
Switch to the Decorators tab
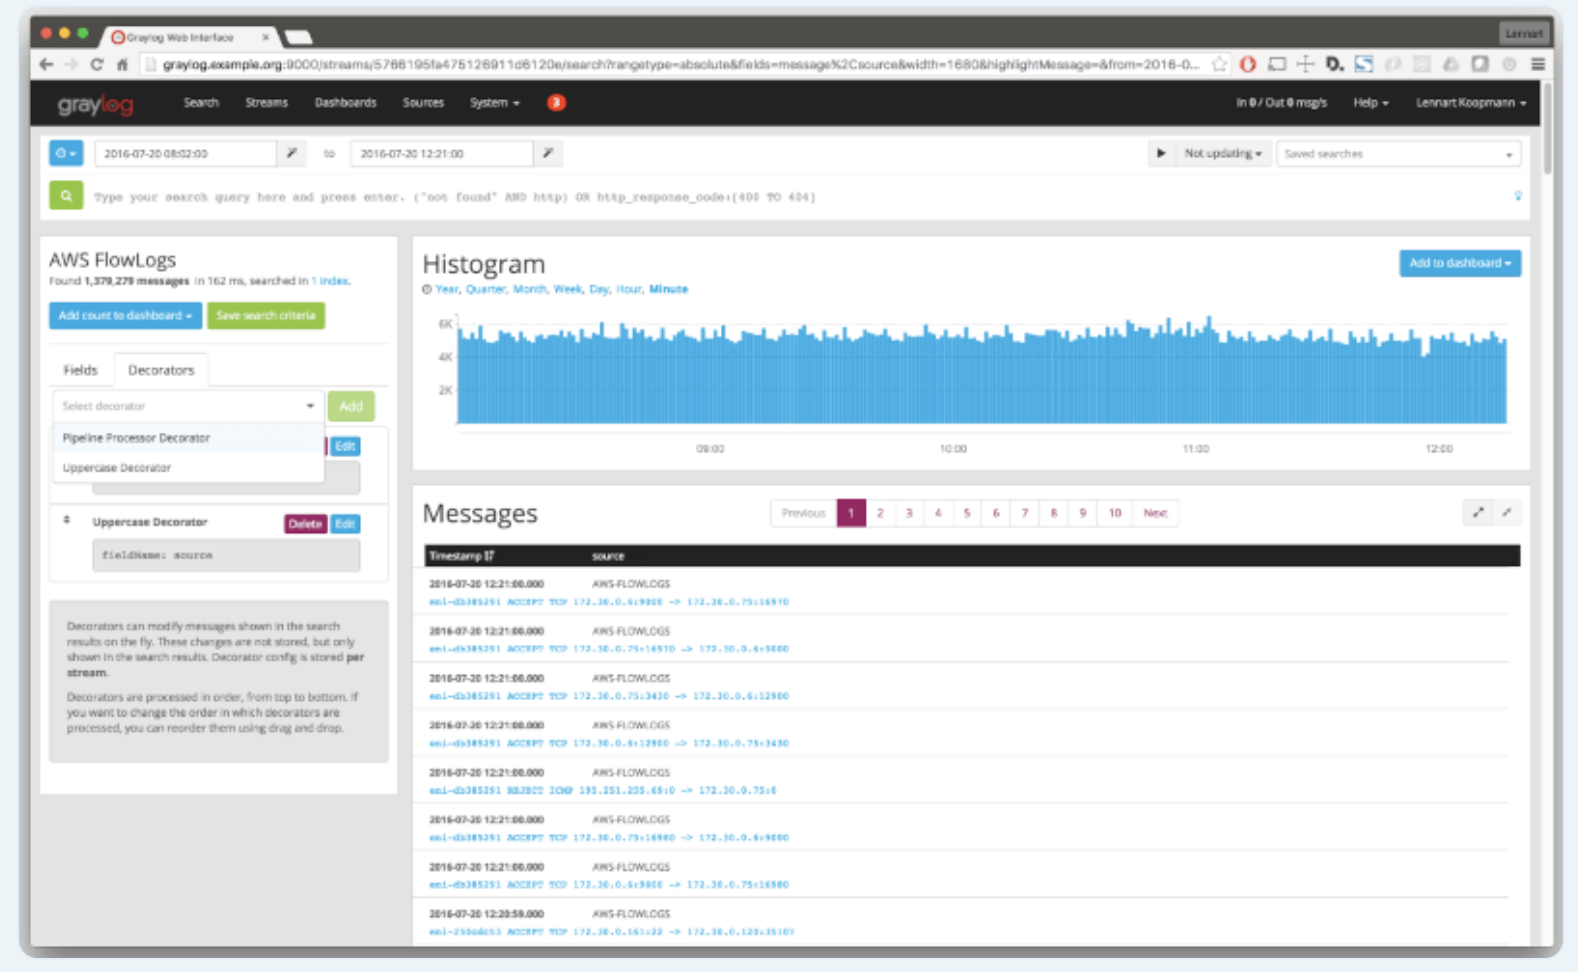tap(161, 370)
